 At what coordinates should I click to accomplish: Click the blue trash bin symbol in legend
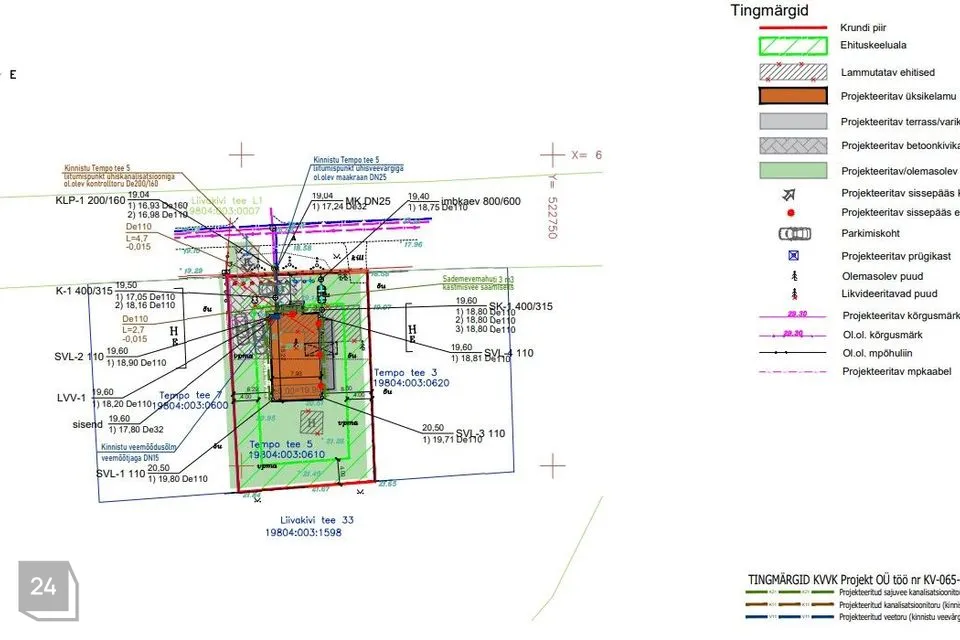[x=793, y=255]
